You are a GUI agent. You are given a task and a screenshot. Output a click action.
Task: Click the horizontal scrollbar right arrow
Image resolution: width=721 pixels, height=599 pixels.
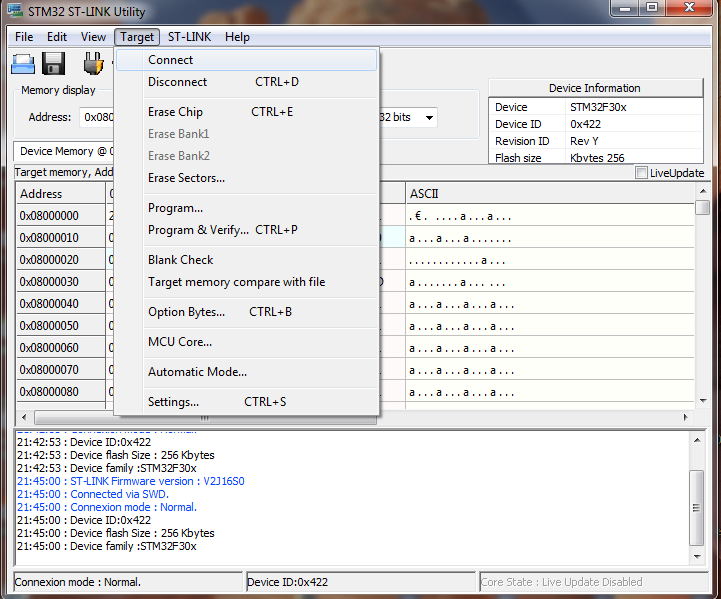[686, 417]
